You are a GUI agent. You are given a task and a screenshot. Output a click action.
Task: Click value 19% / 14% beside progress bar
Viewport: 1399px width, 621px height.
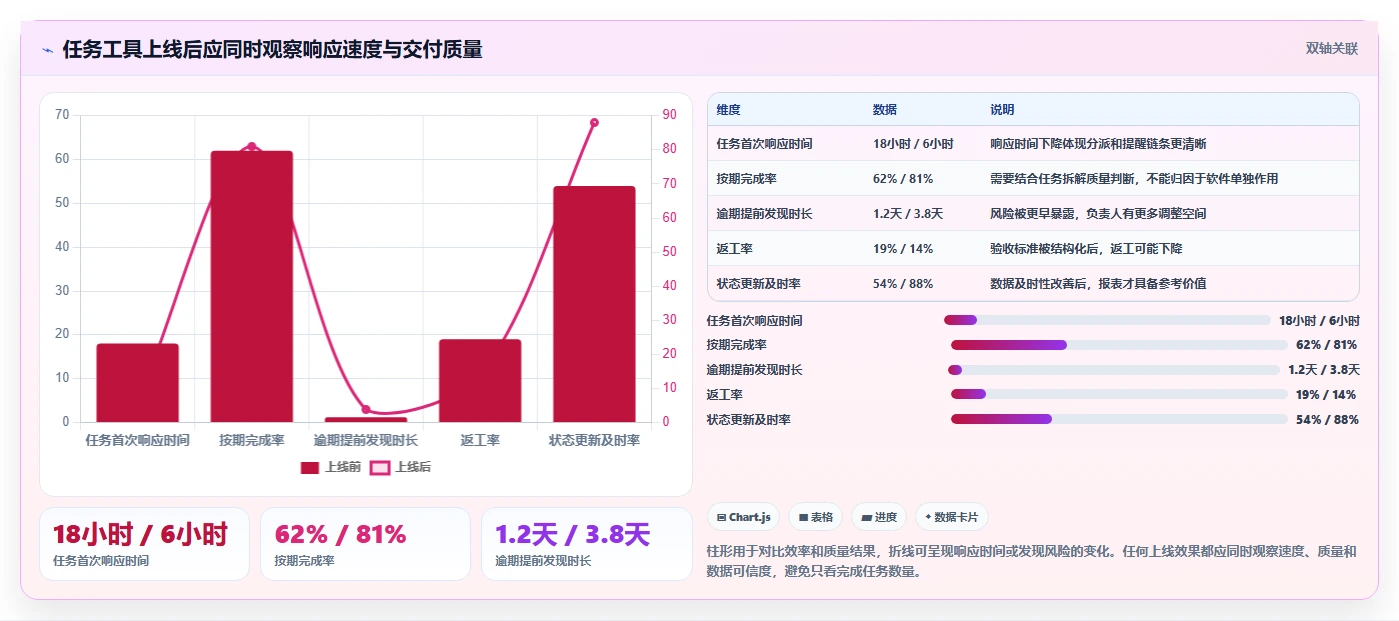point(1326,395)
